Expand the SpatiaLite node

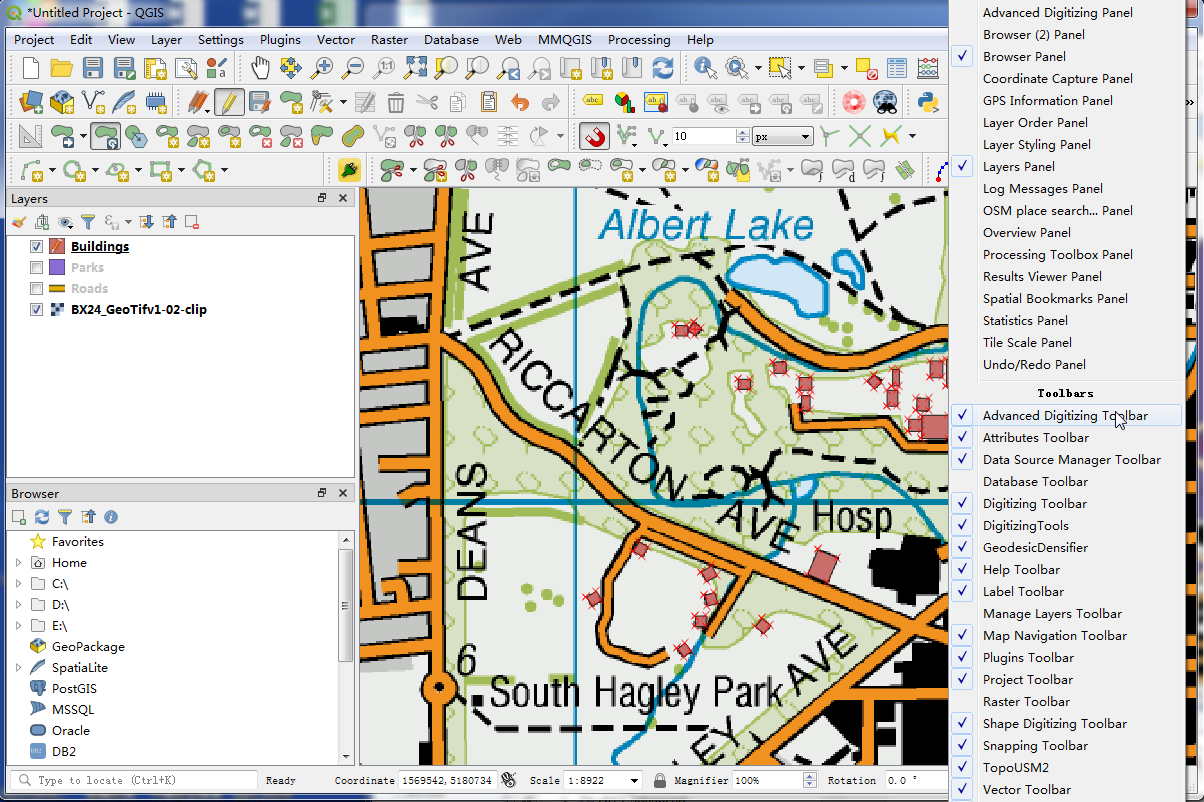click(x=18, y=667)
